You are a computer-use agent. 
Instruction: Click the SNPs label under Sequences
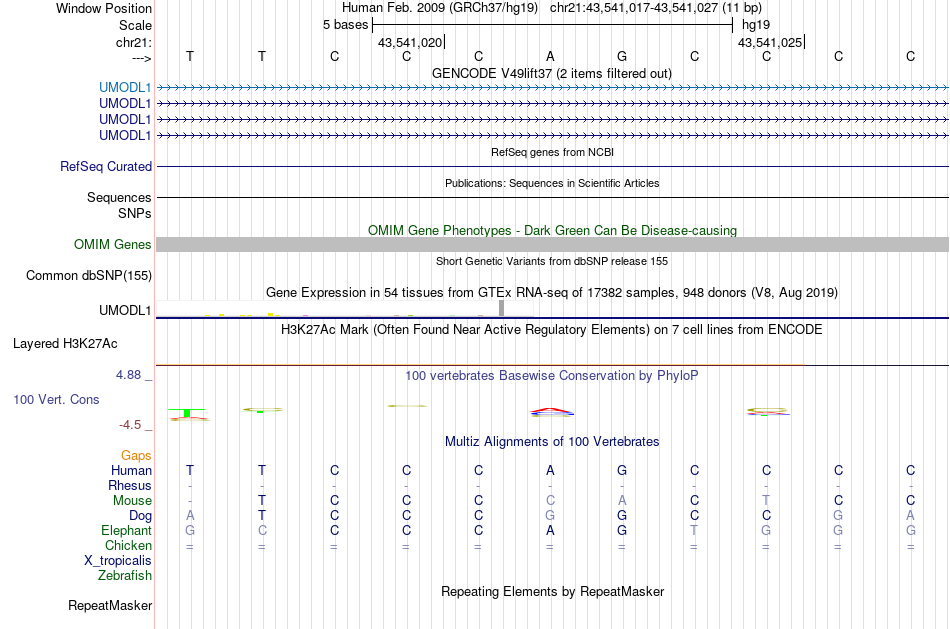pos(135,213)
